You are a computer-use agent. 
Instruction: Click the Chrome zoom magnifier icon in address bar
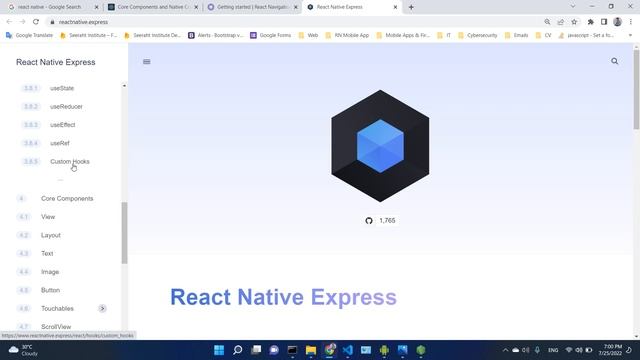[x=547, y=22]
